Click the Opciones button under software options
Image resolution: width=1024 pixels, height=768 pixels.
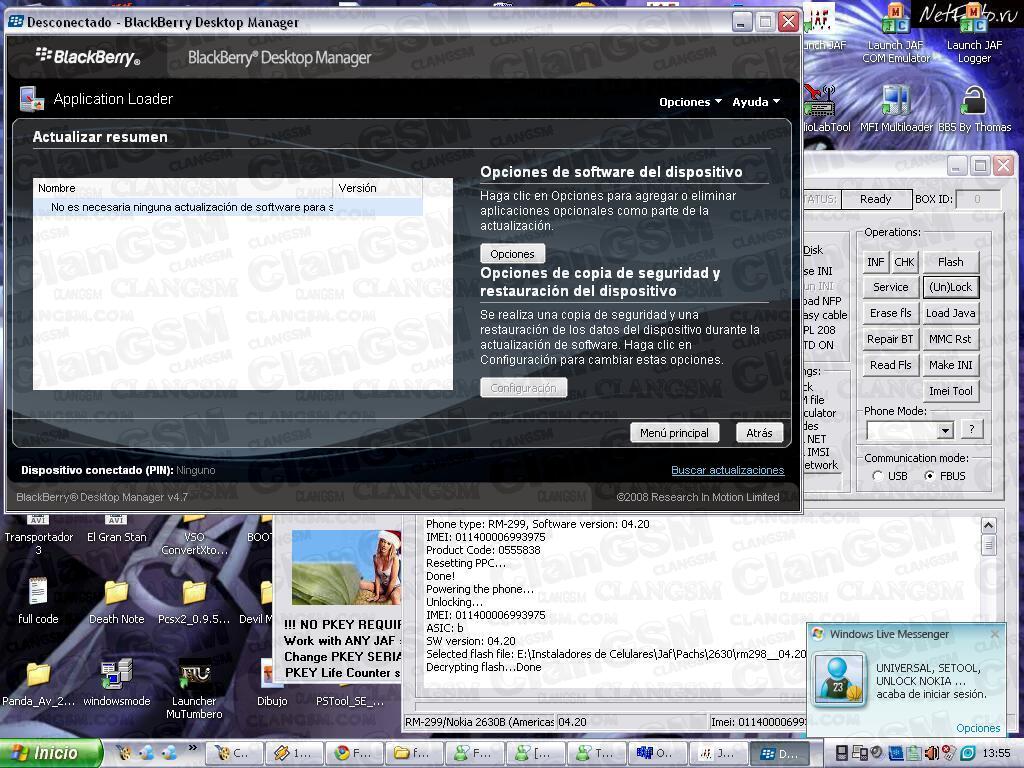pos(512,253)
